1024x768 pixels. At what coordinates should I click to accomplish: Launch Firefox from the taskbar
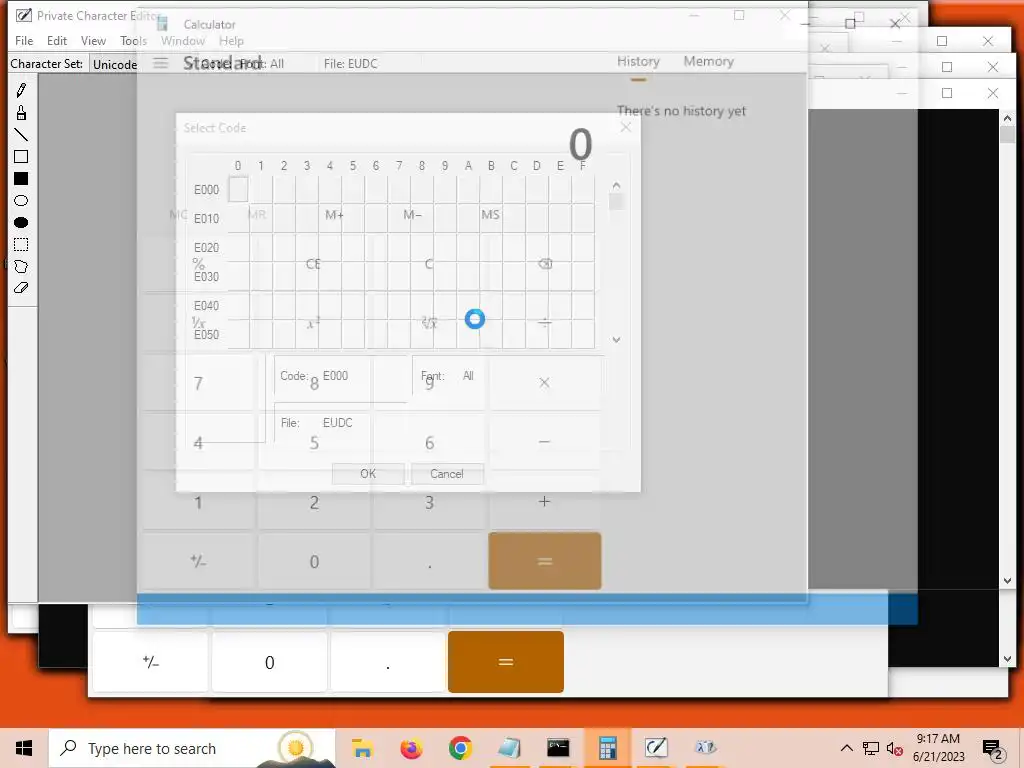[x=411, y=748]
